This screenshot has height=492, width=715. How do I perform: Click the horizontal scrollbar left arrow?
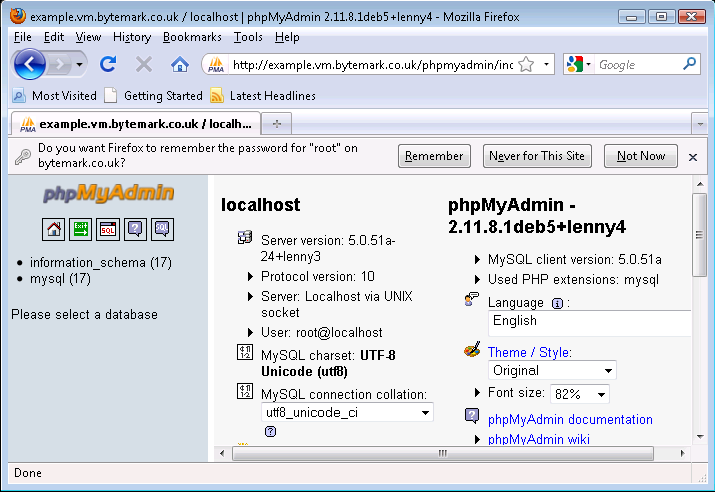pos(222,453)
